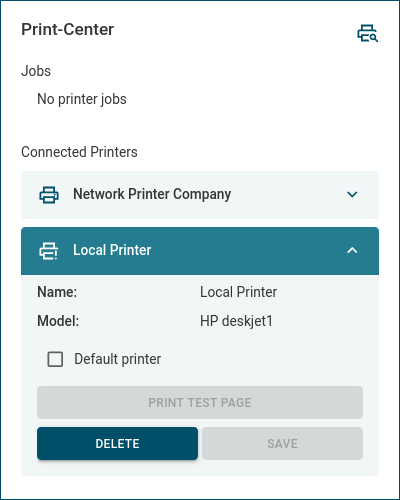Expand the Network Printer Company chevron
The height and width of the screenshot is (500, 400).
pyautogui.click(x=352, y=194)
